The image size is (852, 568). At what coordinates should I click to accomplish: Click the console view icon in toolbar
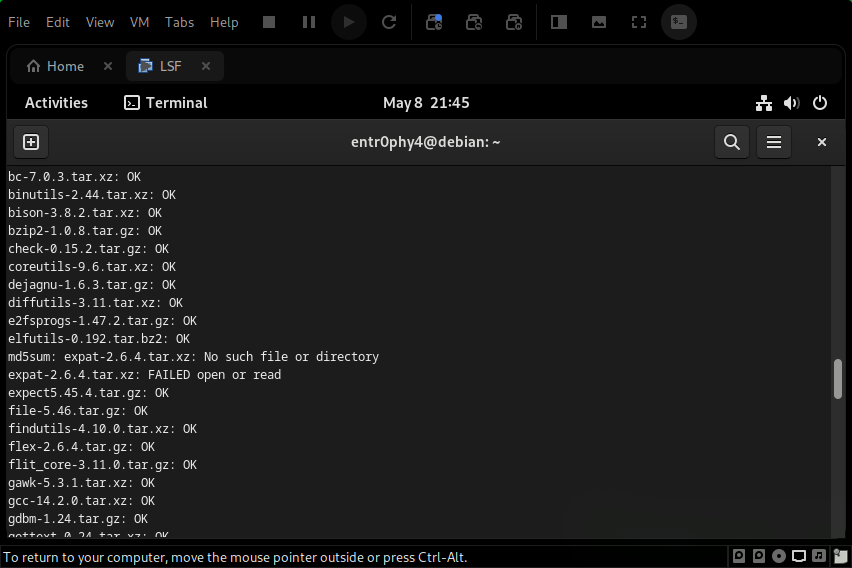(x=679, y=22)
